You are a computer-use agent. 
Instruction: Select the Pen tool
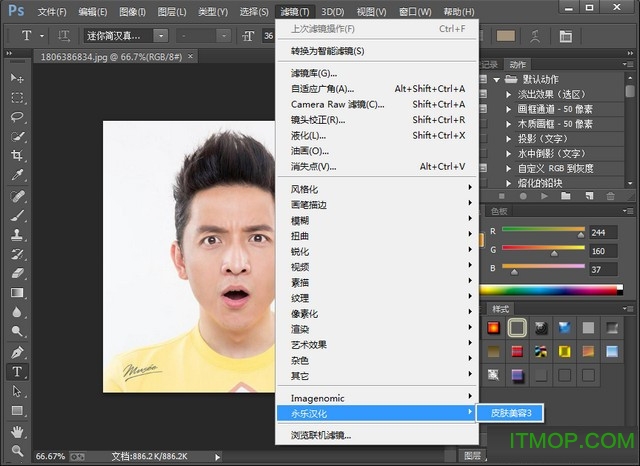click(17, 352)
